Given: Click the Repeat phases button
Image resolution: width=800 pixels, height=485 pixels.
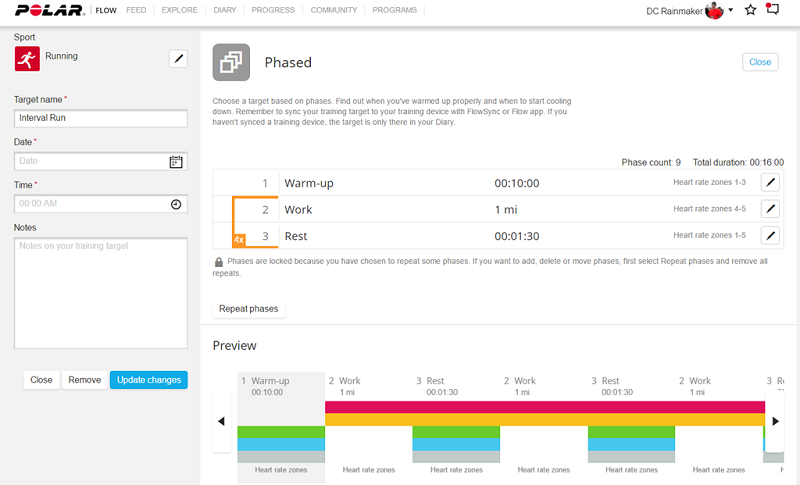Looking at the screenshot, I should 248,309.
